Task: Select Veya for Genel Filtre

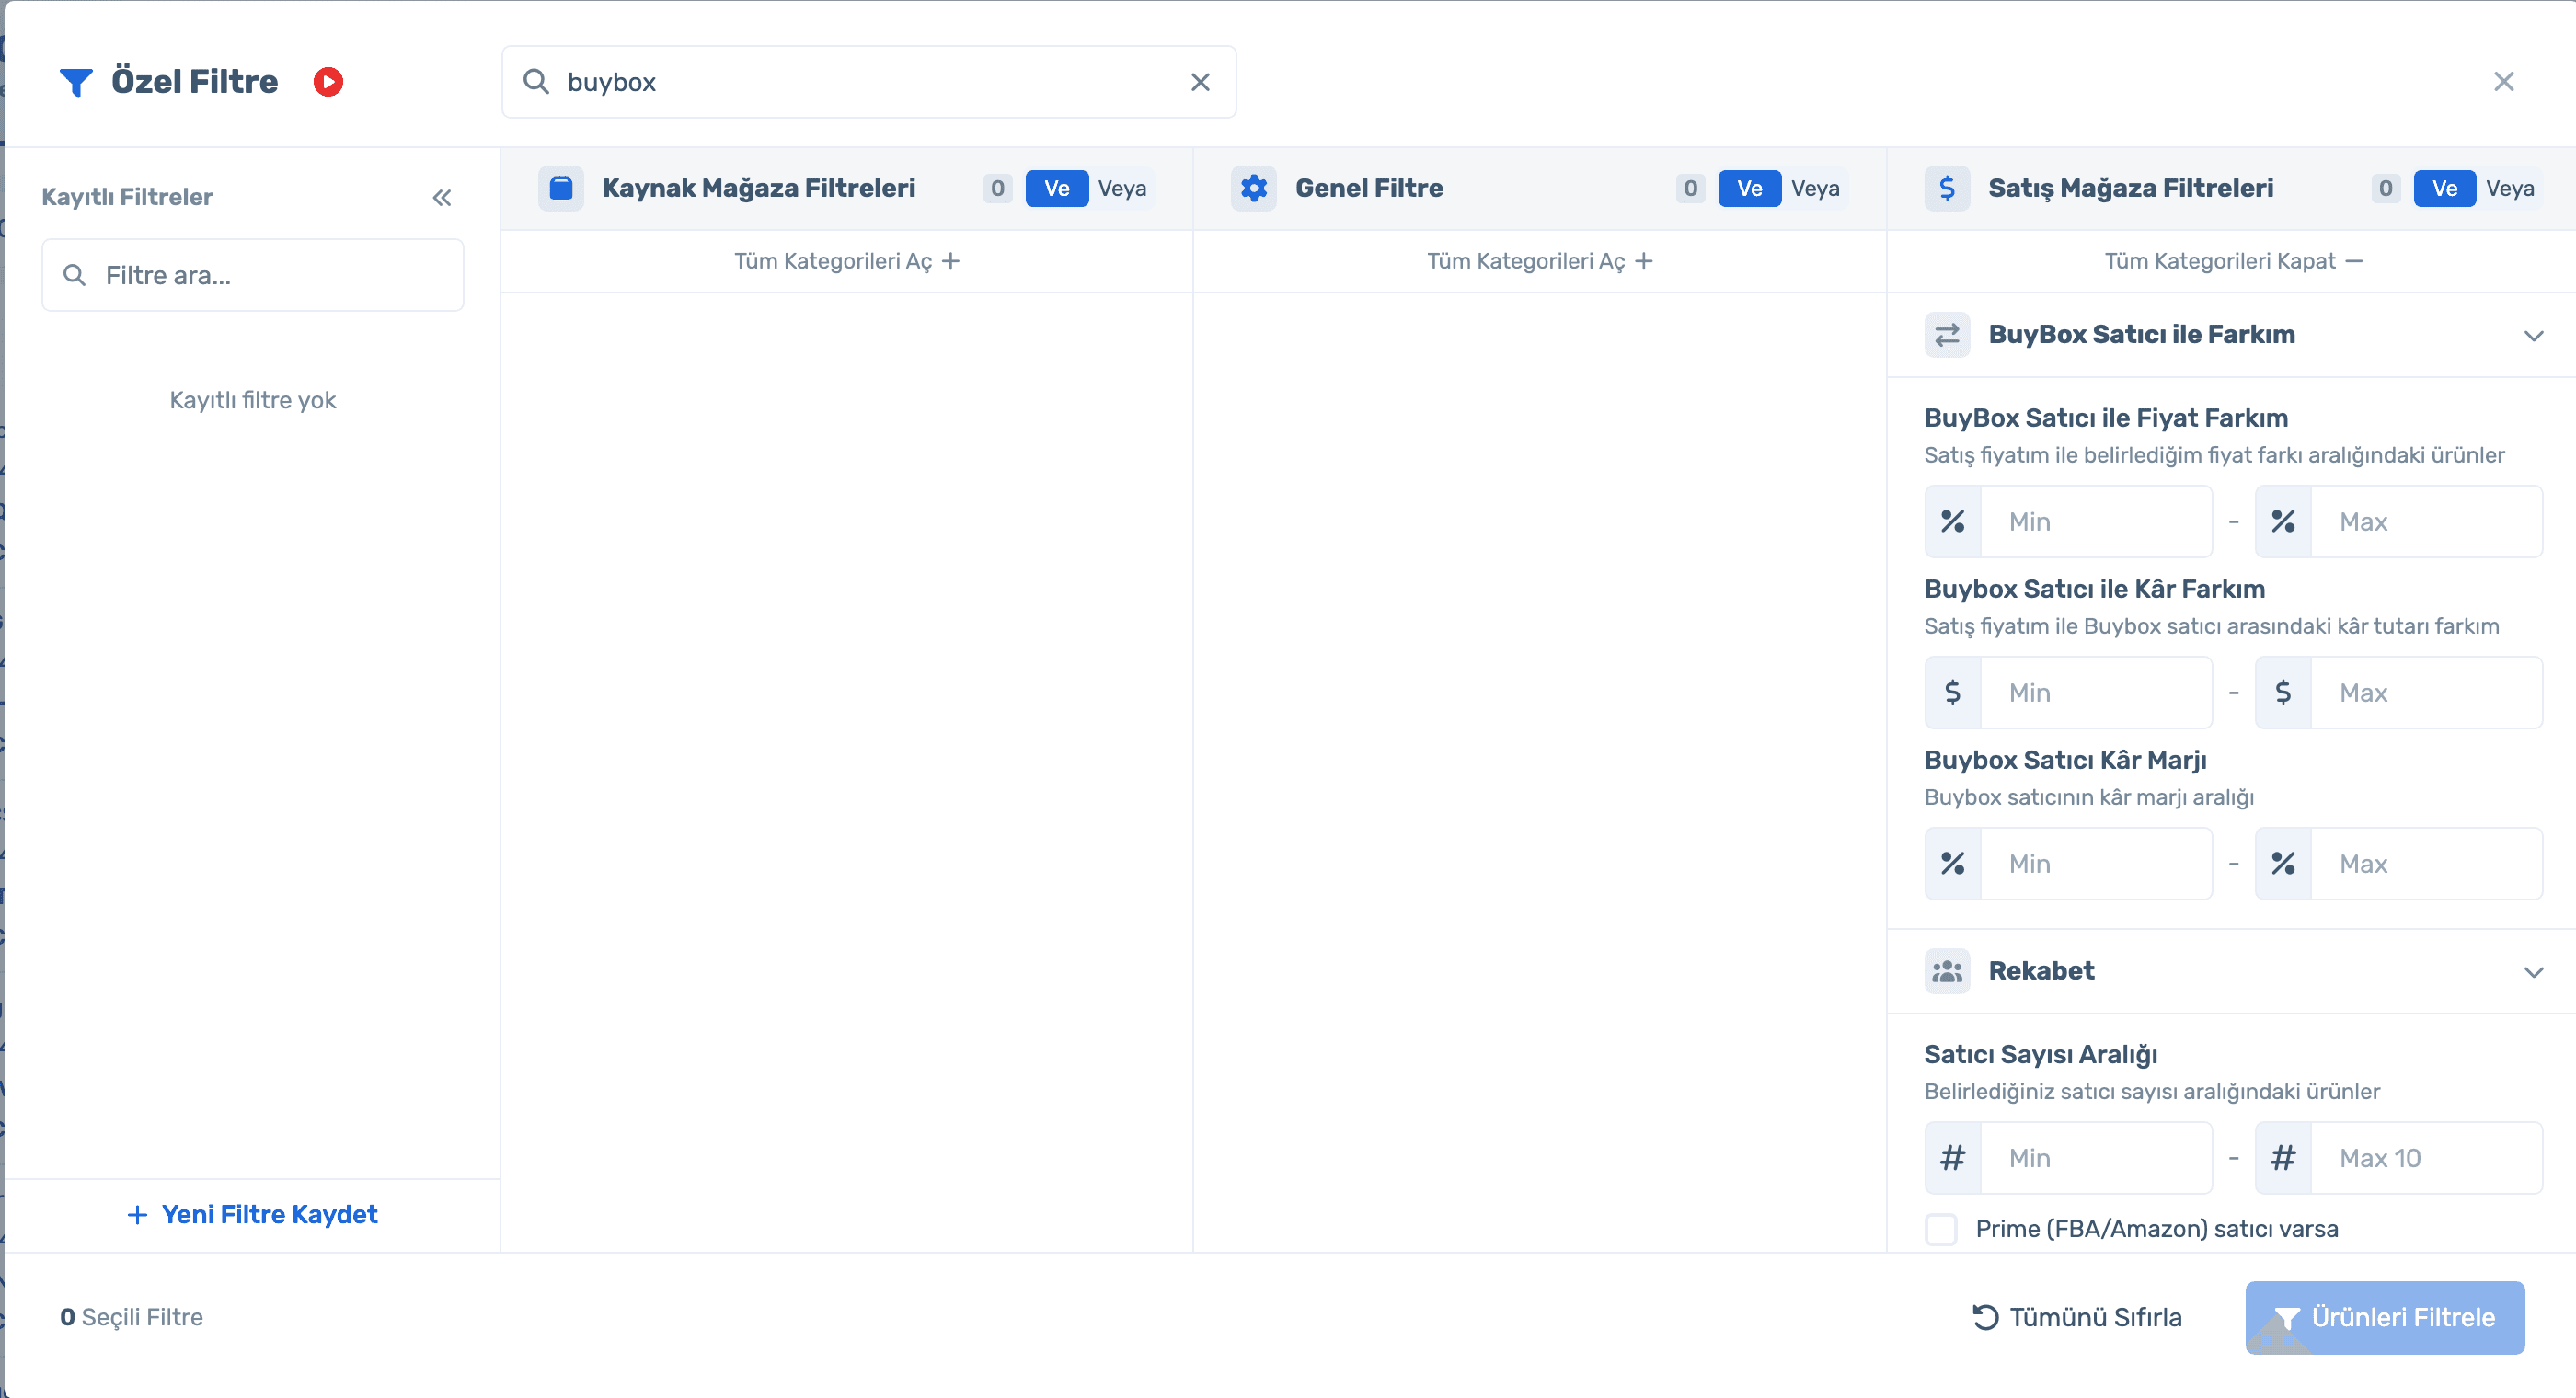Action: [1815, 188]
